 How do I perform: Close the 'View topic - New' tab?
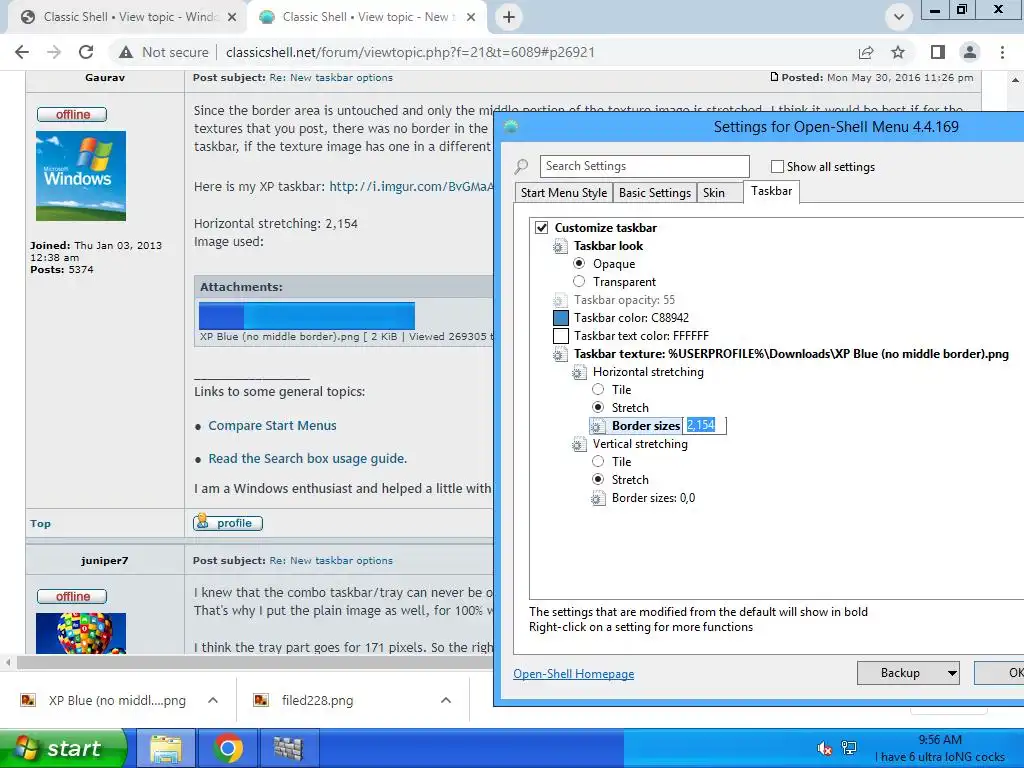(x=471, y=17)
